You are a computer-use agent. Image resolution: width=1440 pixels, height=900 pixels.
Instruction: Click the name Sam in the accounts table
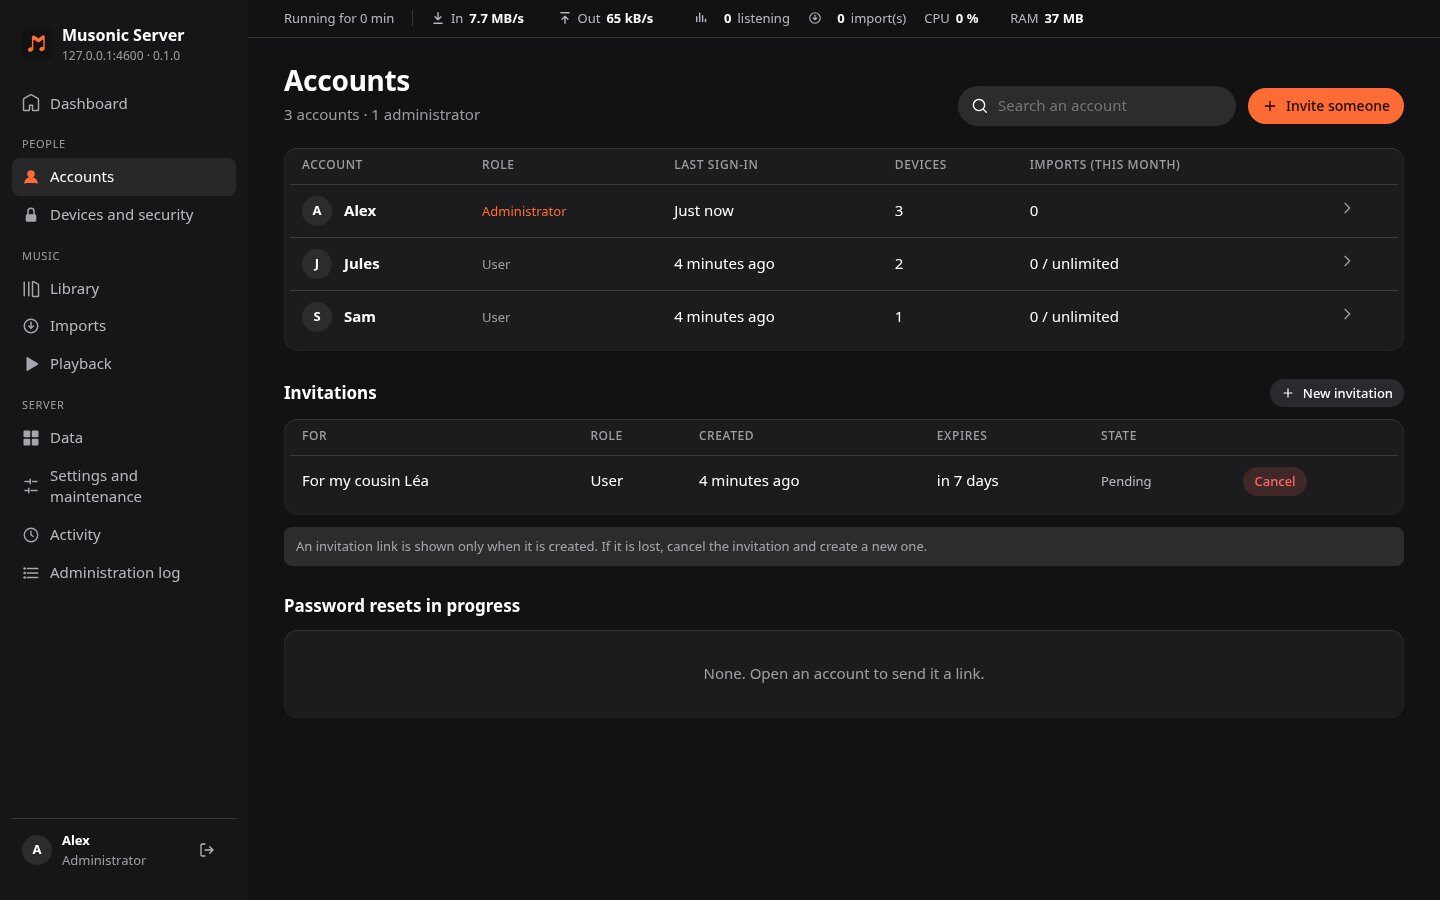click(x=360, y=317)
